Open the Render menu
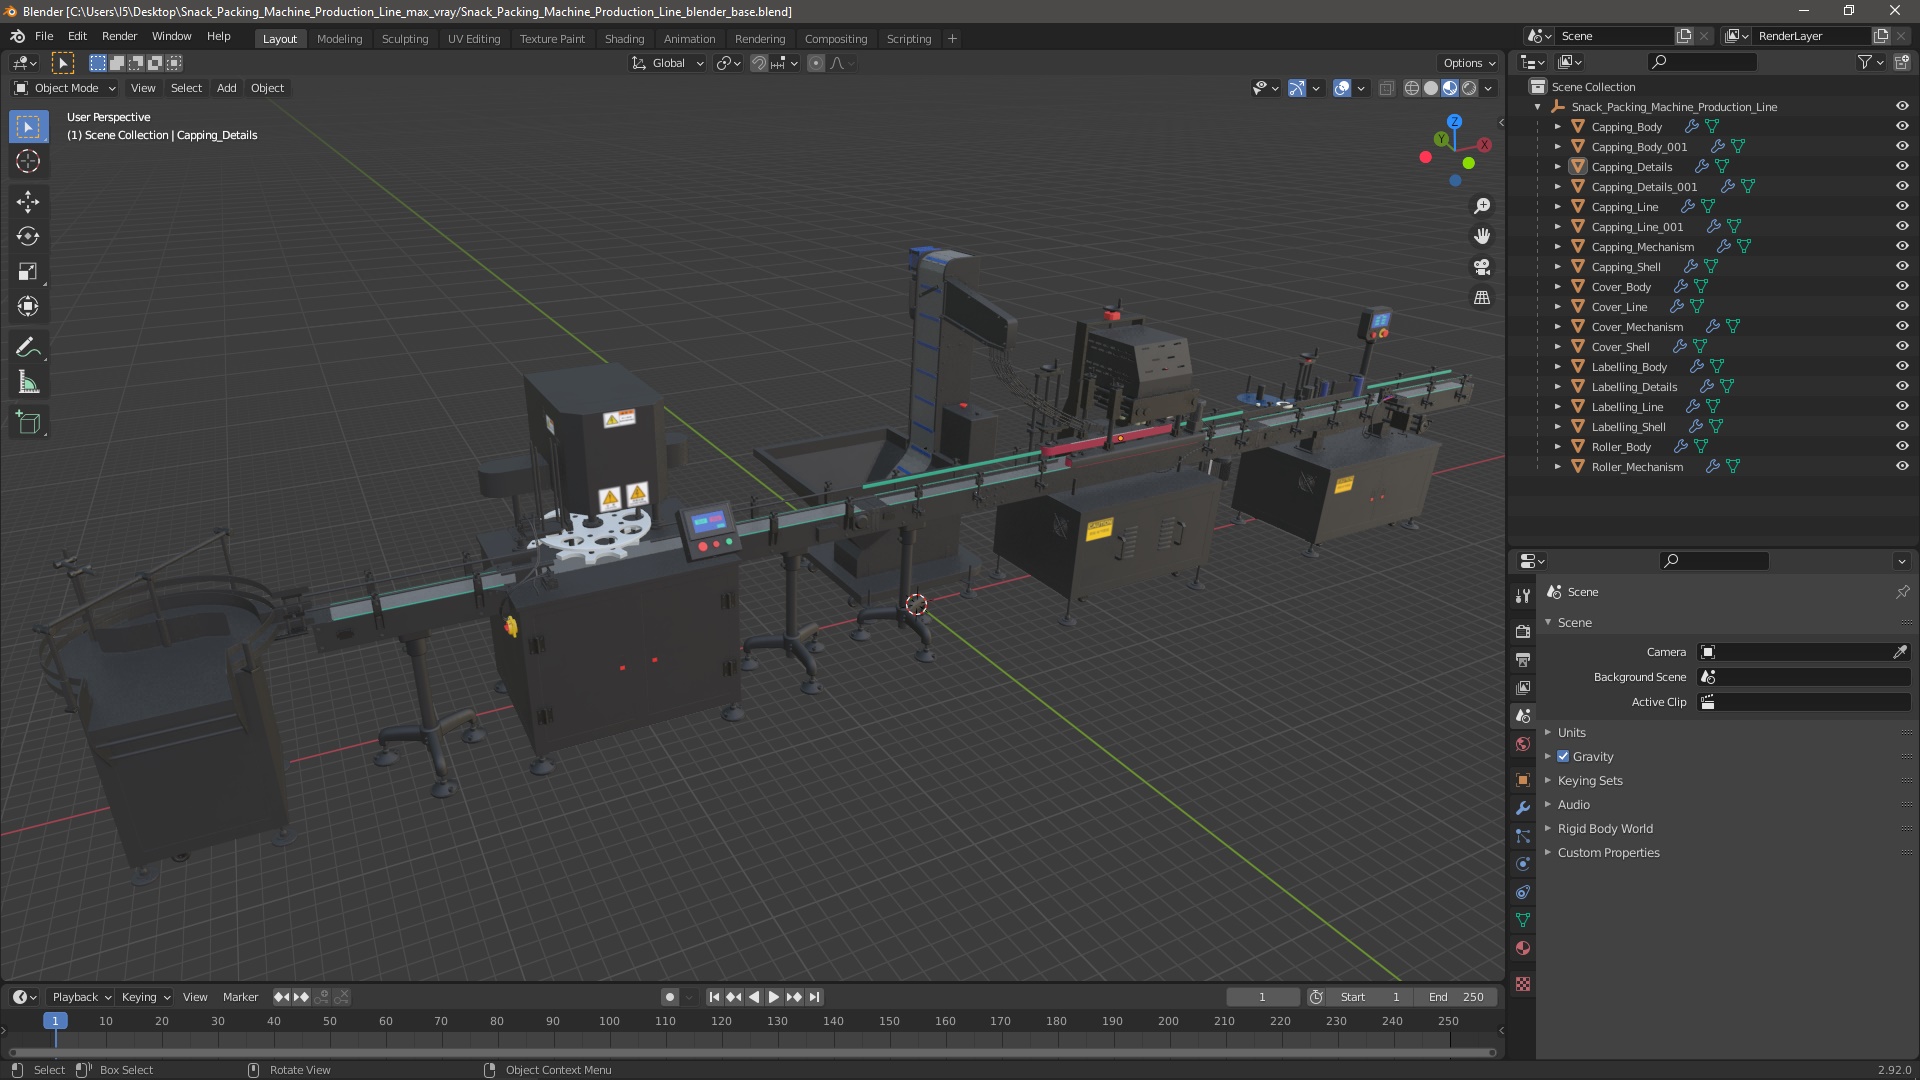Viewport: 1920px width, 1080px height. click(119, 36)
